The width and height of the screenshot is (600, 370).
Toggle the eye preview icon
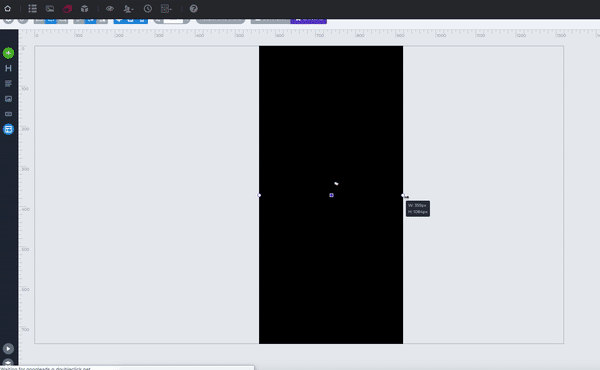pos(110,8)
